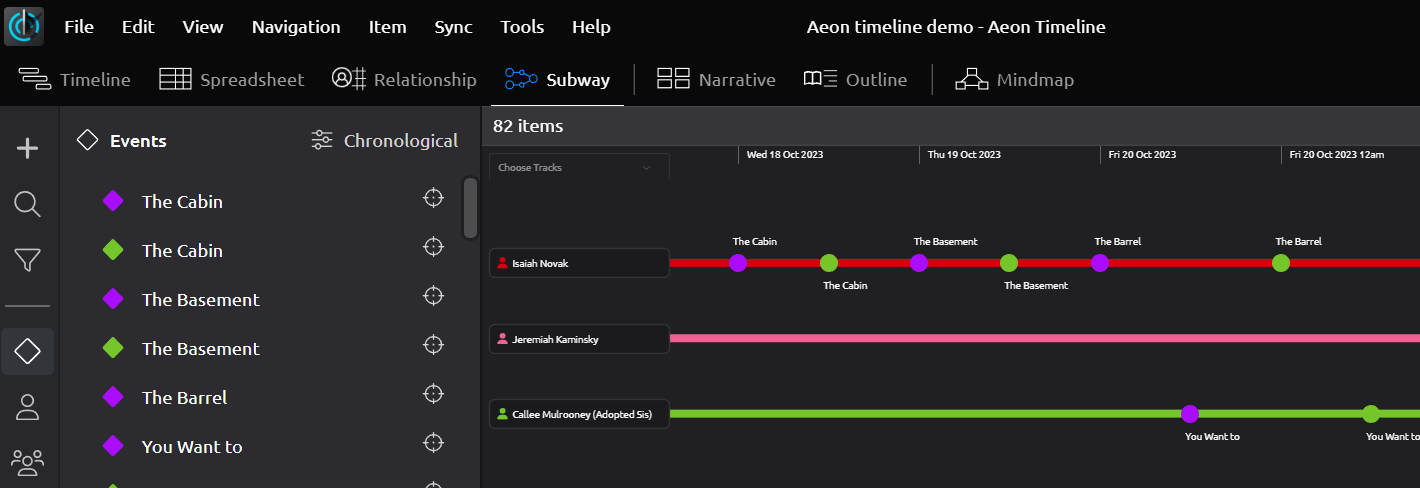Click the Thu 19 Oct 2023 date header
Image resolution: width=1420 pixels, height=488 pixels.
pyautogui.click(x=964, y=155)
